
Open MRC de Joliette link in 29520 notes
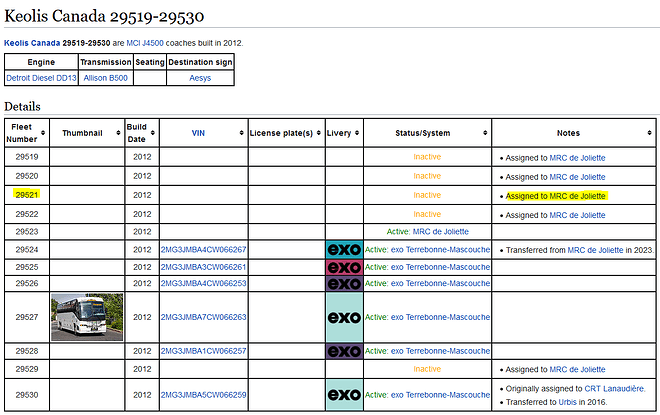tap(577, 177)
